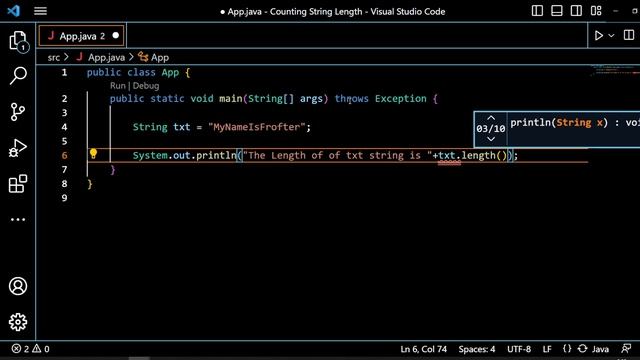Select the App.java editor tab
640x360 pixels.
(x=82, y=36)
